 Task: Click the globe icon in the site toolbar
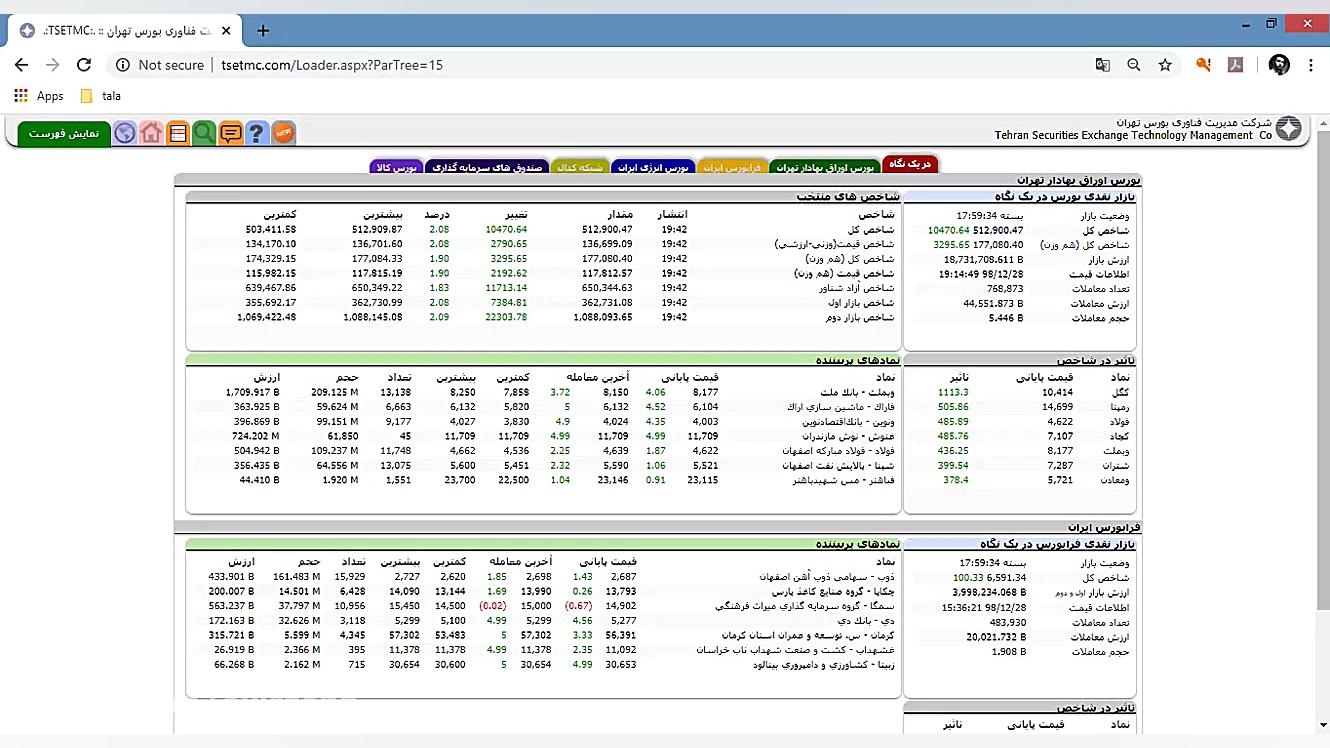125,133
